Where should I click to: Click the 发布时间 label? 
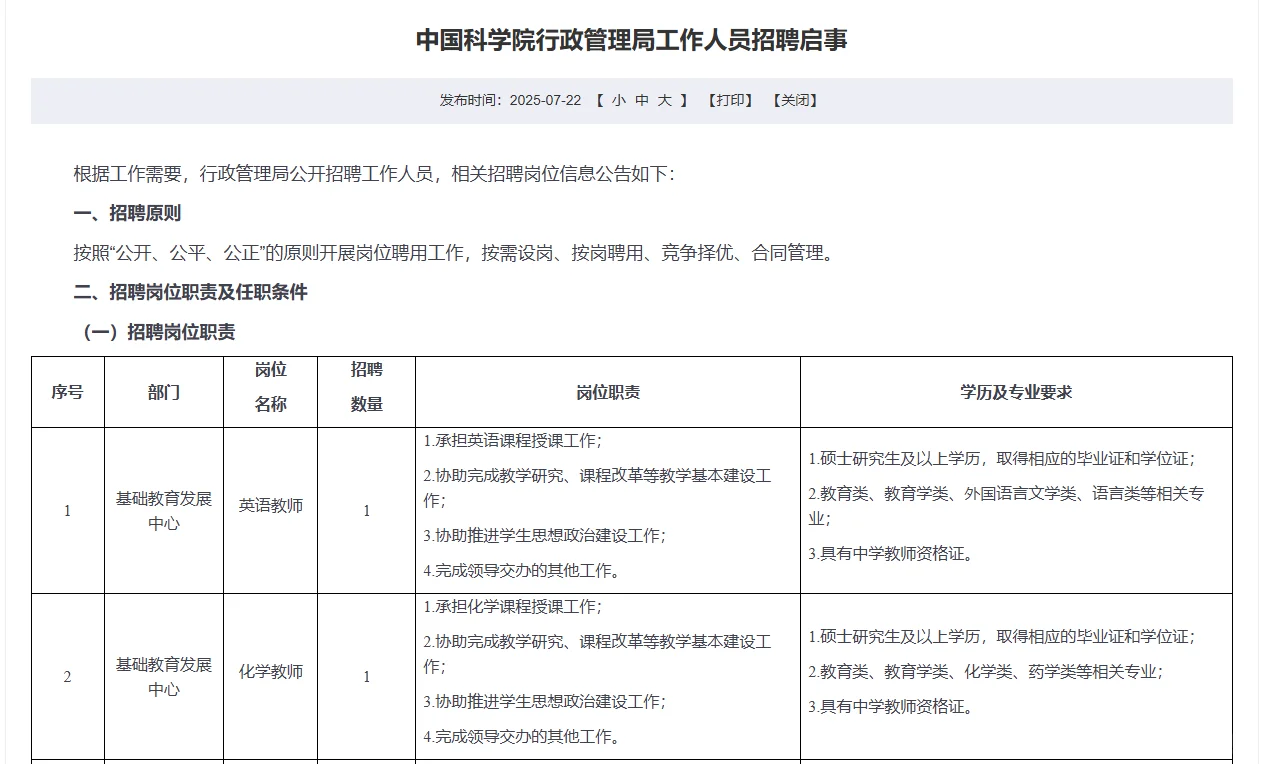point(472,100)
